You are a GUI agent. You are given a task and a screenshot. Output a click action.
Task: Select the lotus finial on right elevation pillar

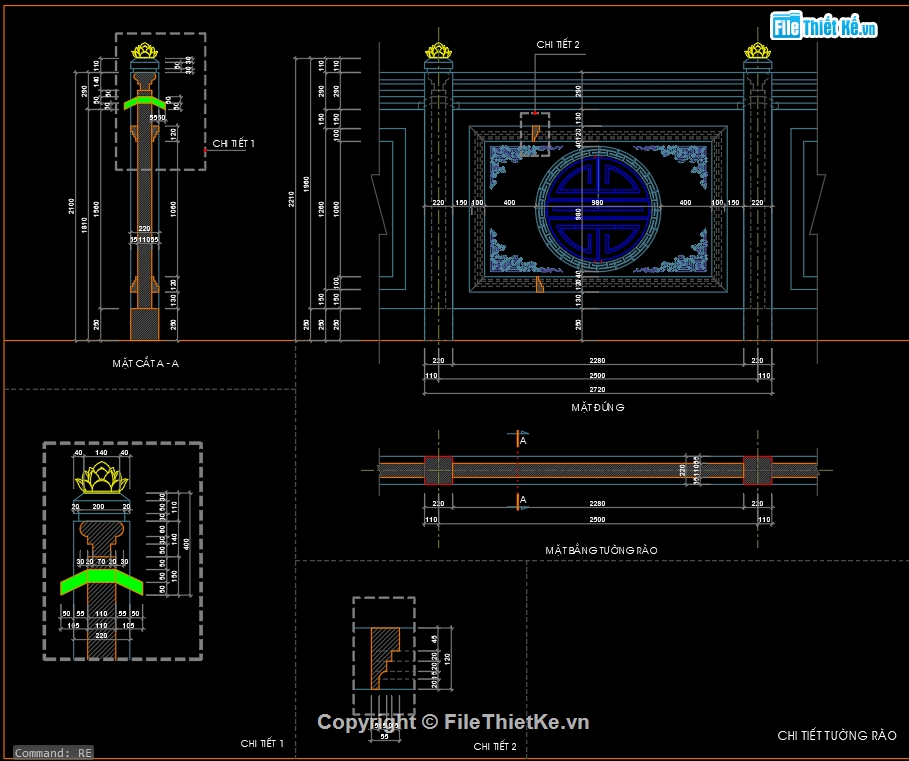point(758,51)
